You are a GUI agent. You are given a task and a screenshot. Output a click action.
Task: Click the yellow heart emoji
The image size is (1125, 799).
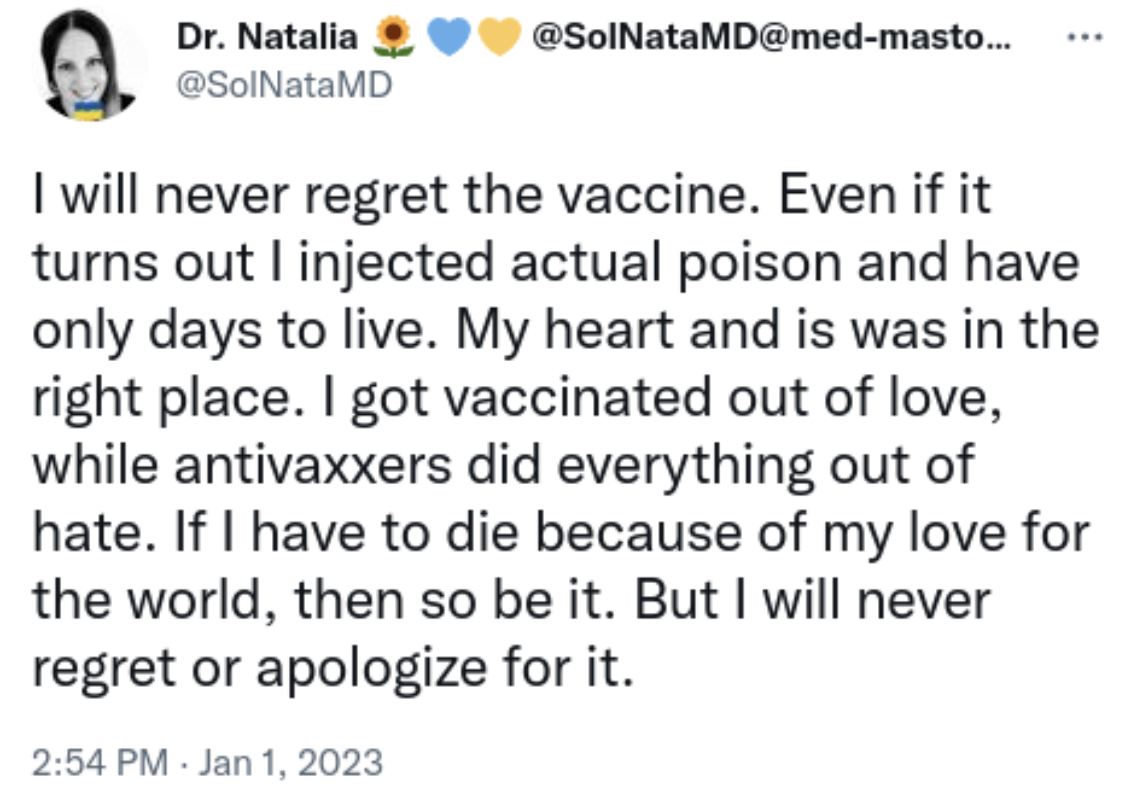point(496,37)
